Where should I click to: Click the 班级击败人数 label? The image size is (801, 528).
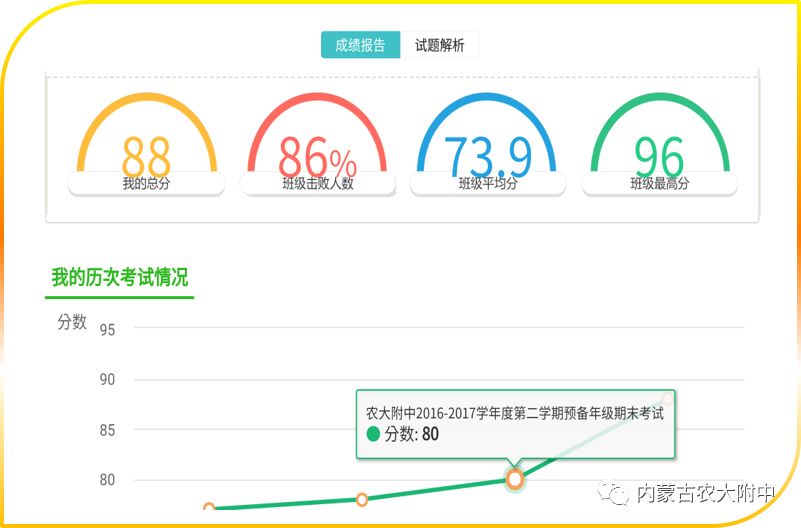pyautogui.click(x=318, y=184)
